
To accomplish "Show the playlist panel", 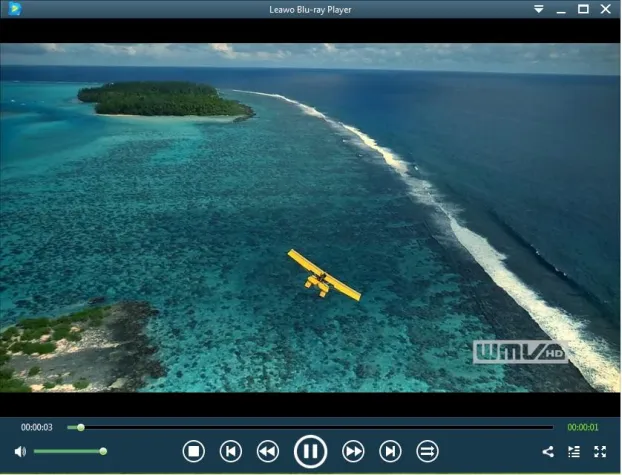I will click(574, 452).
